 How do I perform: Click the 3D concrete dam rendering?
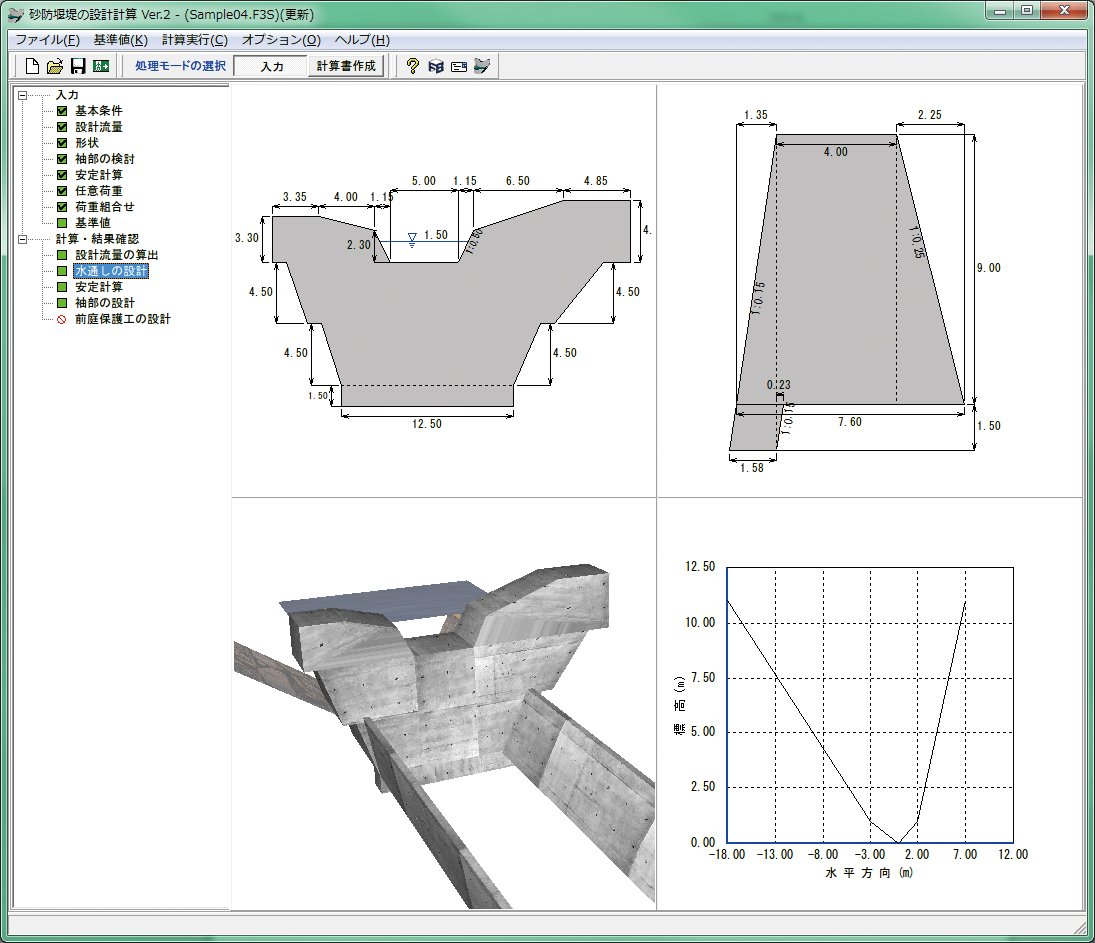tap(444, 735)
